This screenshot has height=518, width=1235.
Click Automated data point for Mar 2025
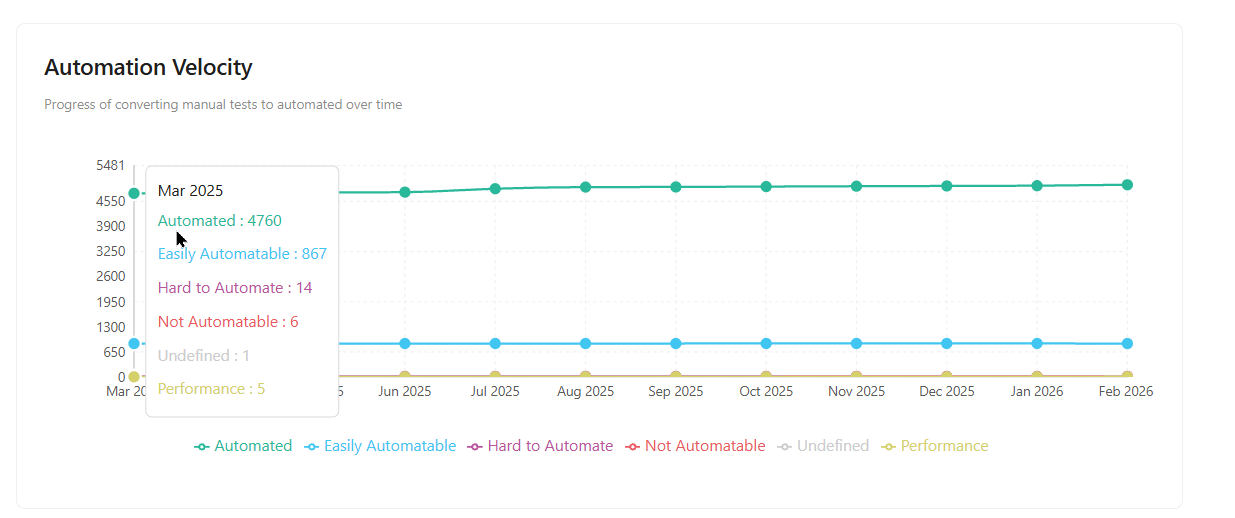pyautogui.click(x=134, y=193)
